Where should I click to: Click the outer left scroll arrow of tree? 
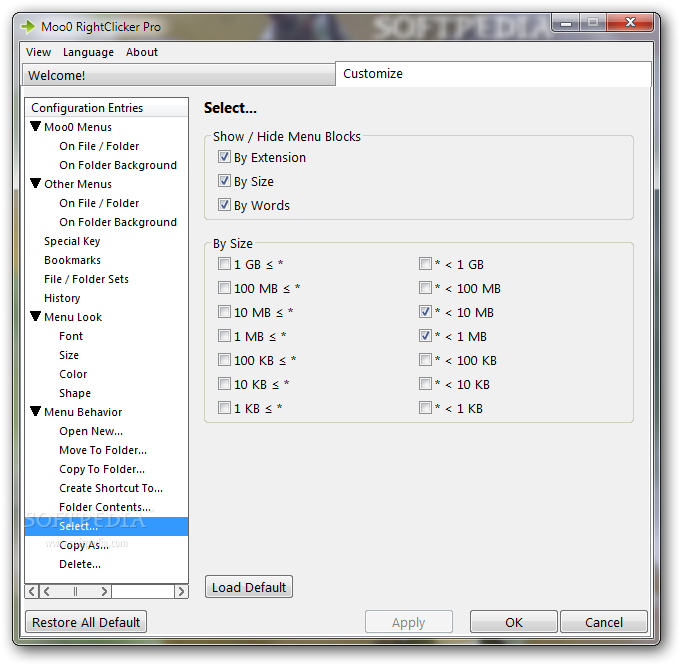coord(32,591)
